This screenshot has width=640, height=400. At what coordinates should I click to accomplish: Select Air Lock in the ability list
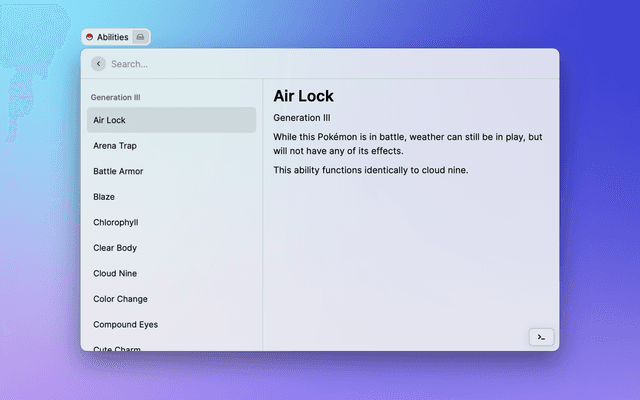[x=171, y=120]
